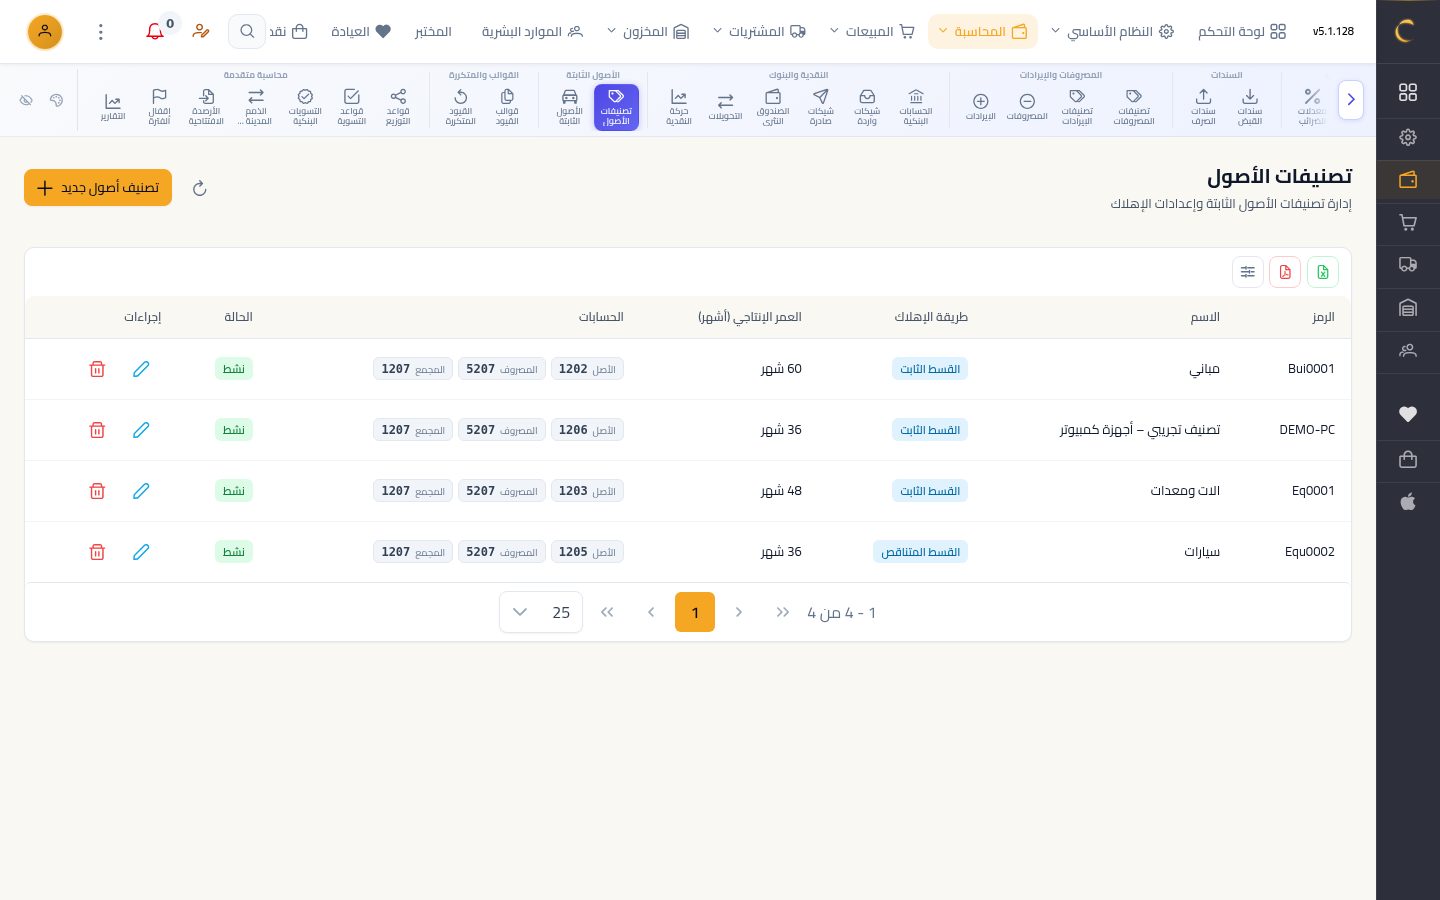Viewport: 1440px width, 900px height.
Task: Open the search icon in the header
Action: click(247, 32)
